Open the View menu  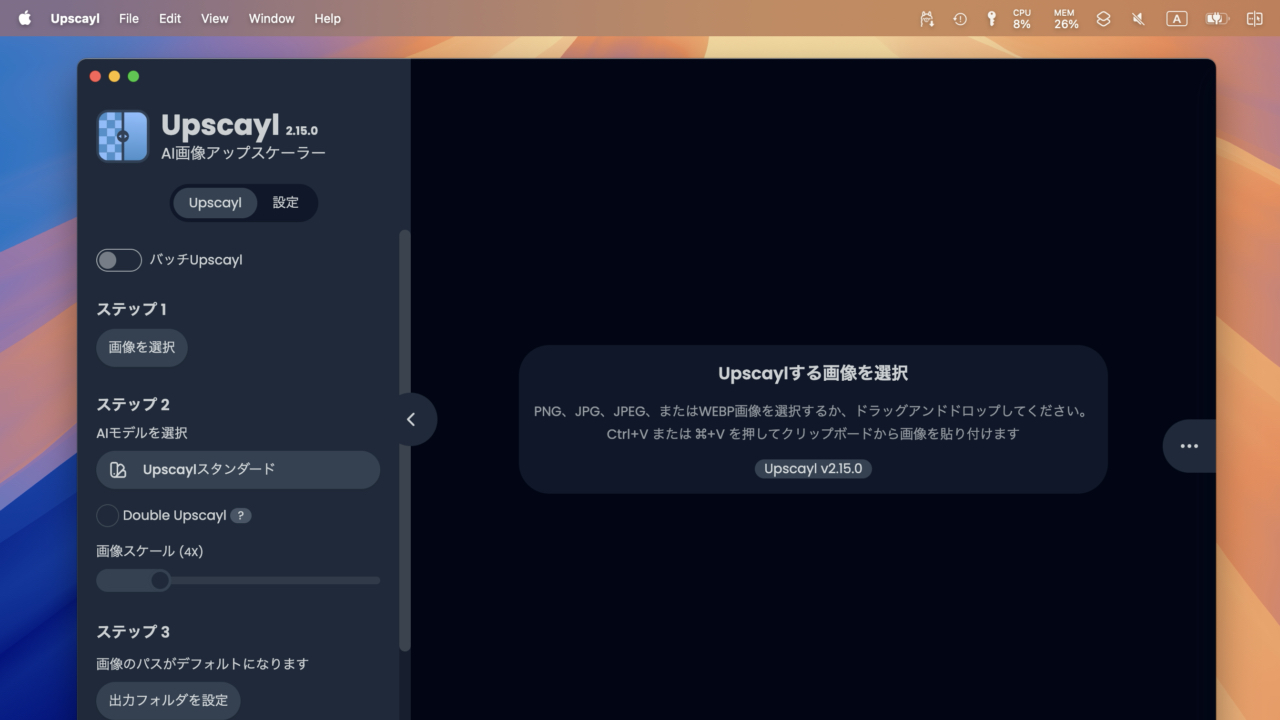point(214,18)
